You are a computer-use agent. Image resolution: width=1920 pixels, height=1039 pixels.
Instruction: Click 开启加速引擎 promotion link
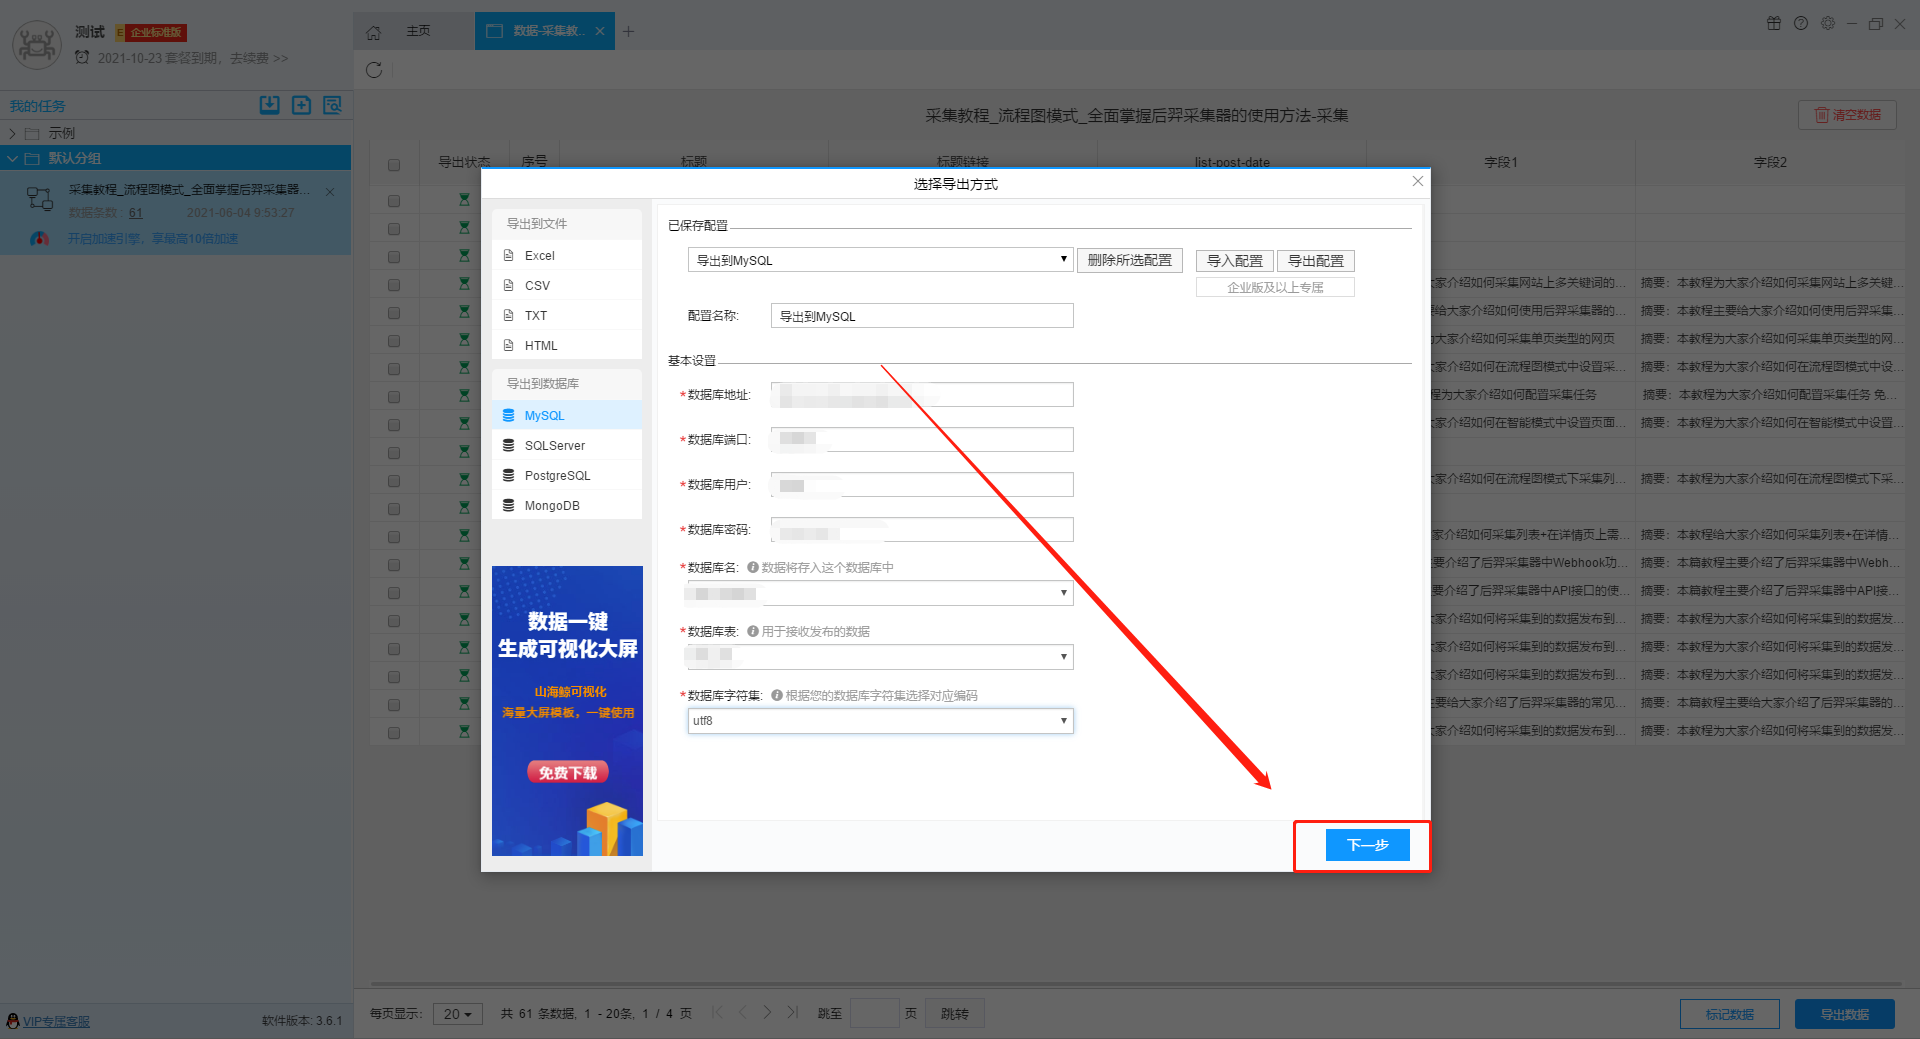[x=153, y=239]
